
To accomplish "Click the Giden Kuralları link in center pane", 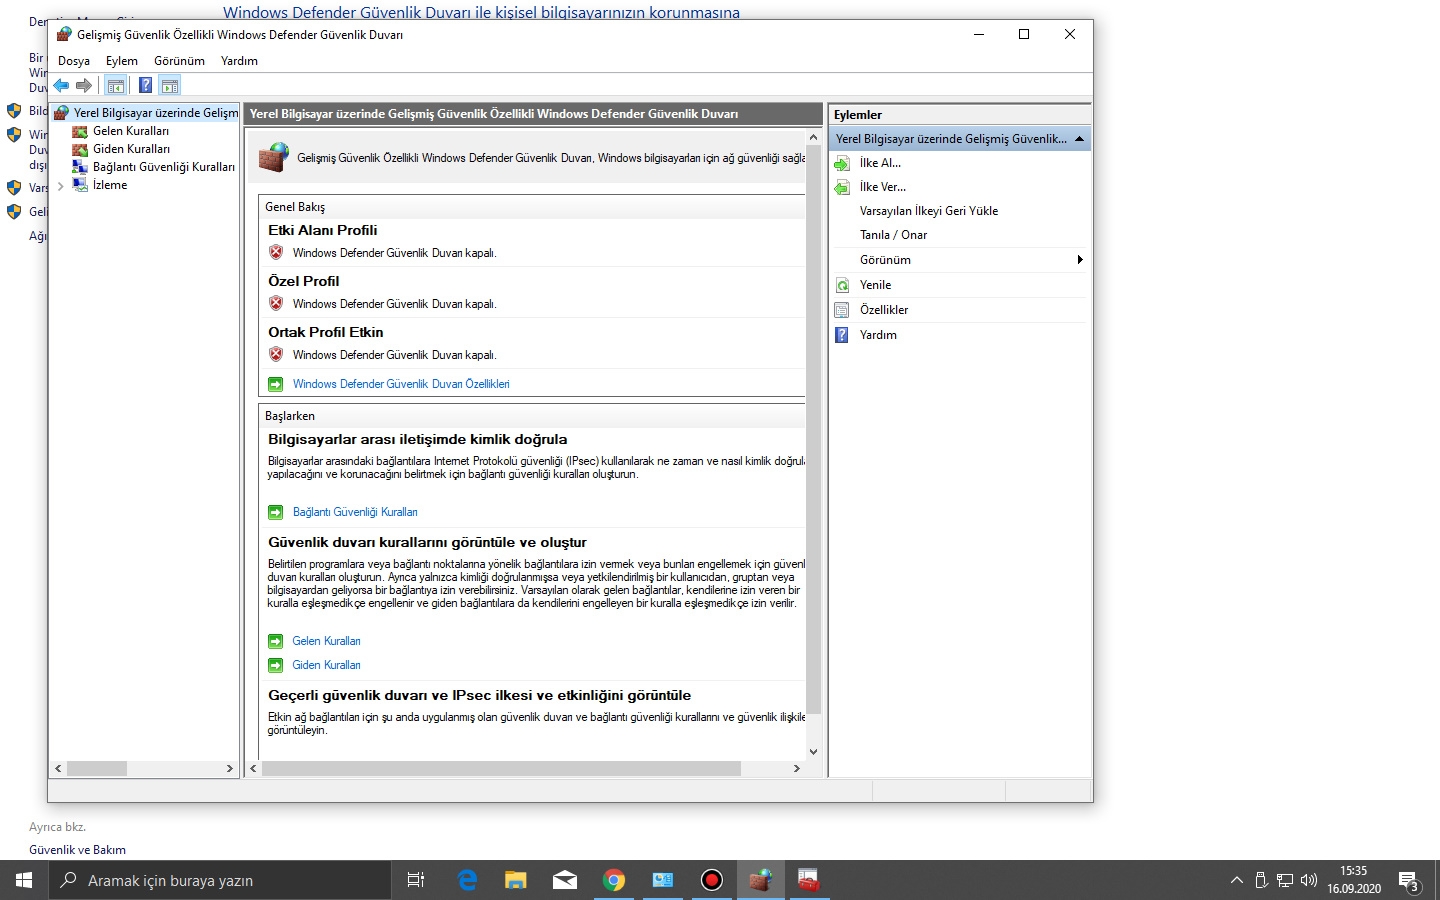I will click(326, 665).
